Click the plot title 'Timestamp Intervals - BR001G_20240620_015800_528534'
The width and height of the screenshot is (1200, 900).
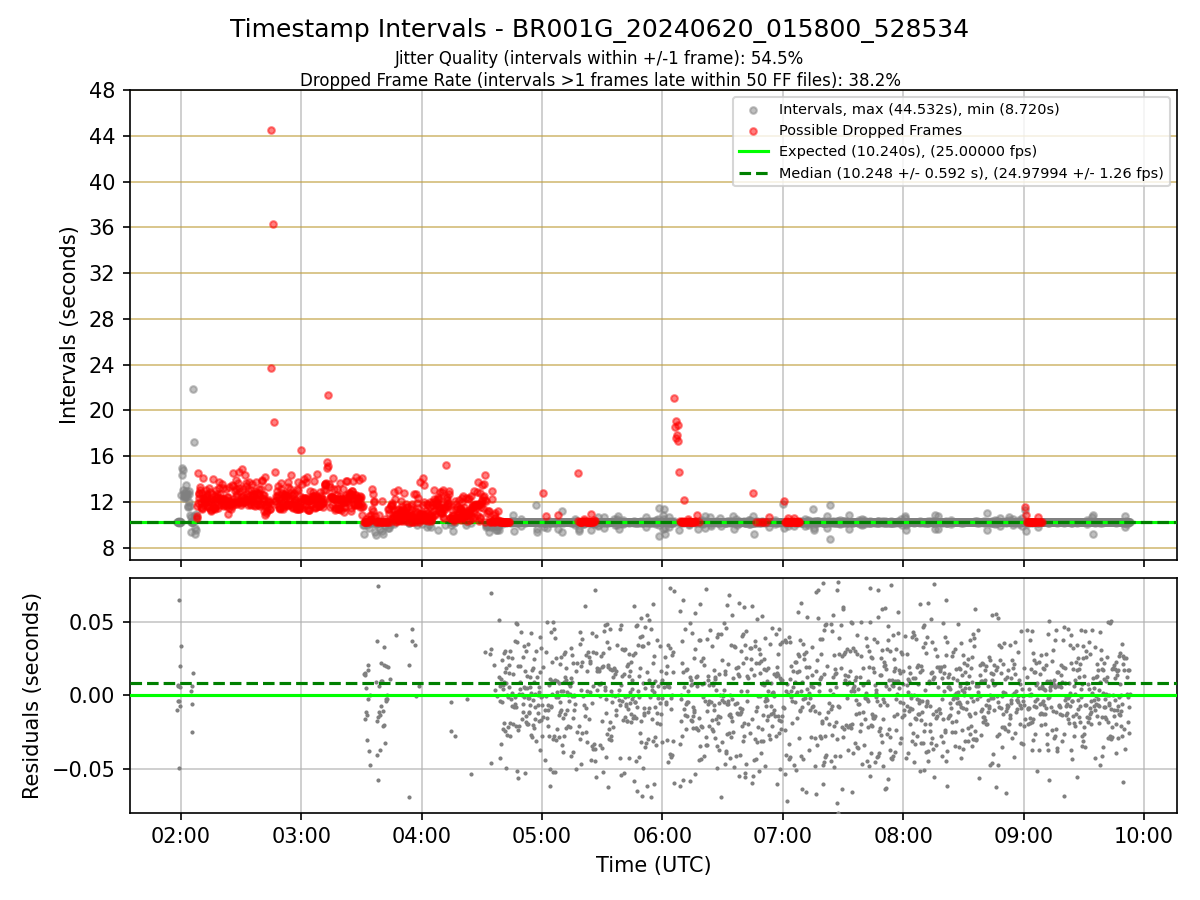click(x=599, y=29)
